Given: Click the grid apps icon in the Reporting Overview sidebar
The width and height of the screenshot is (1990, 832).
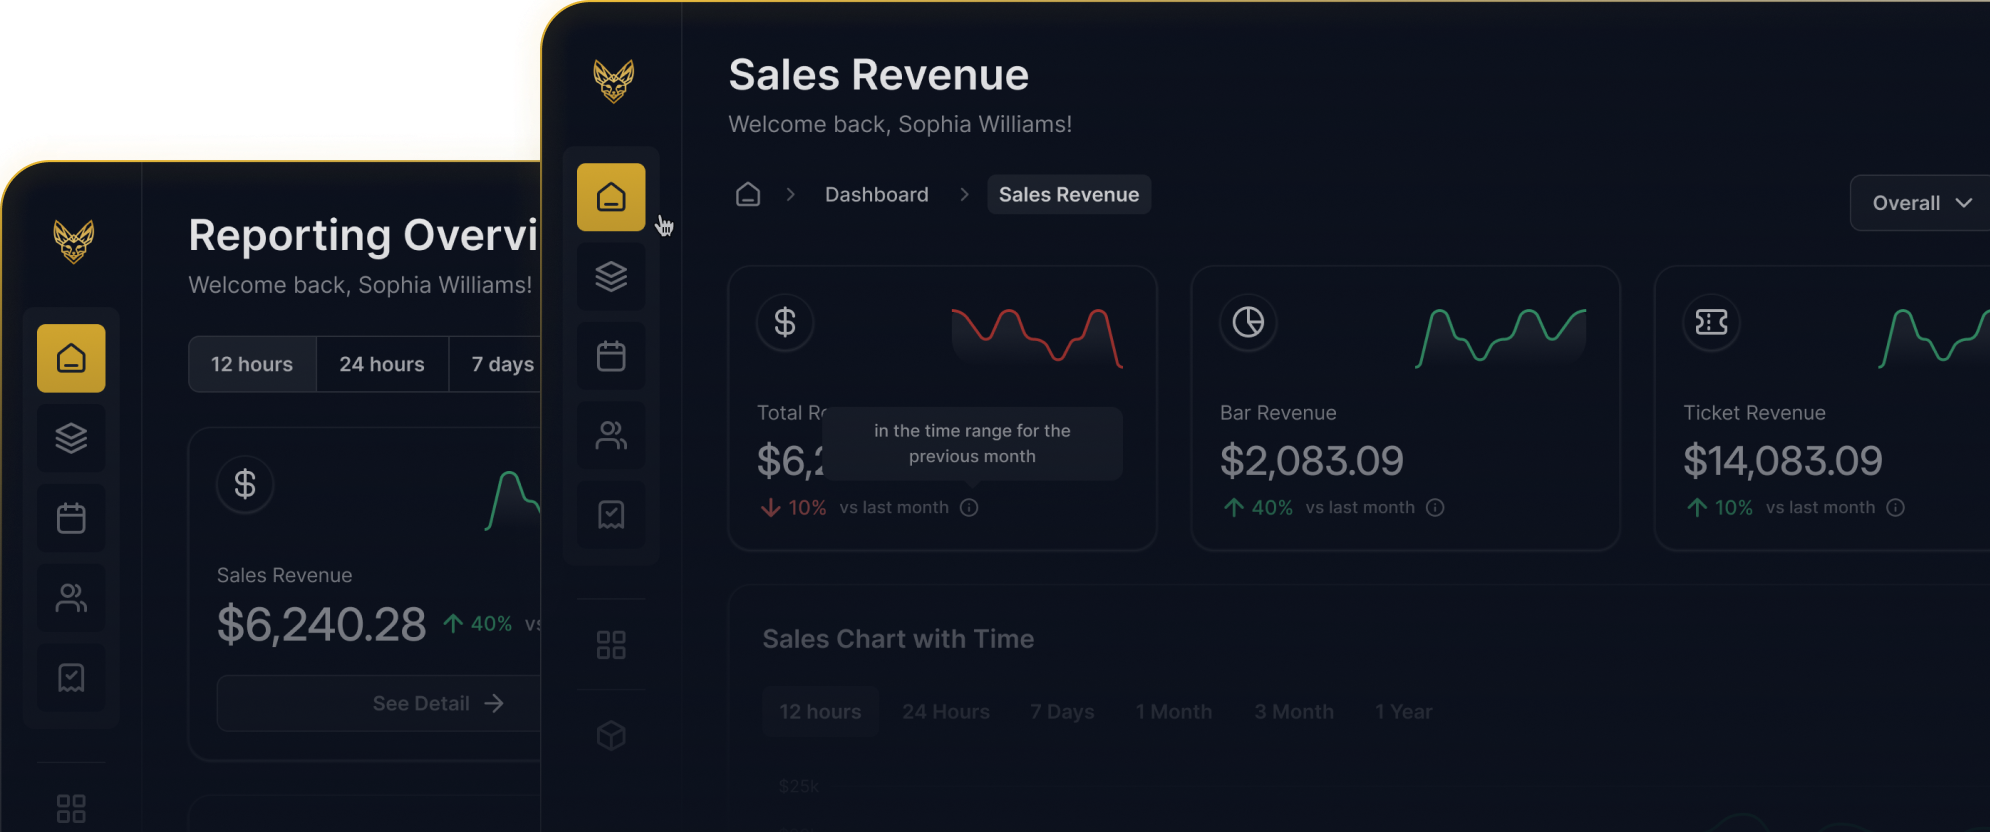Looking at the screenshot, I should [x=71, y=809].
